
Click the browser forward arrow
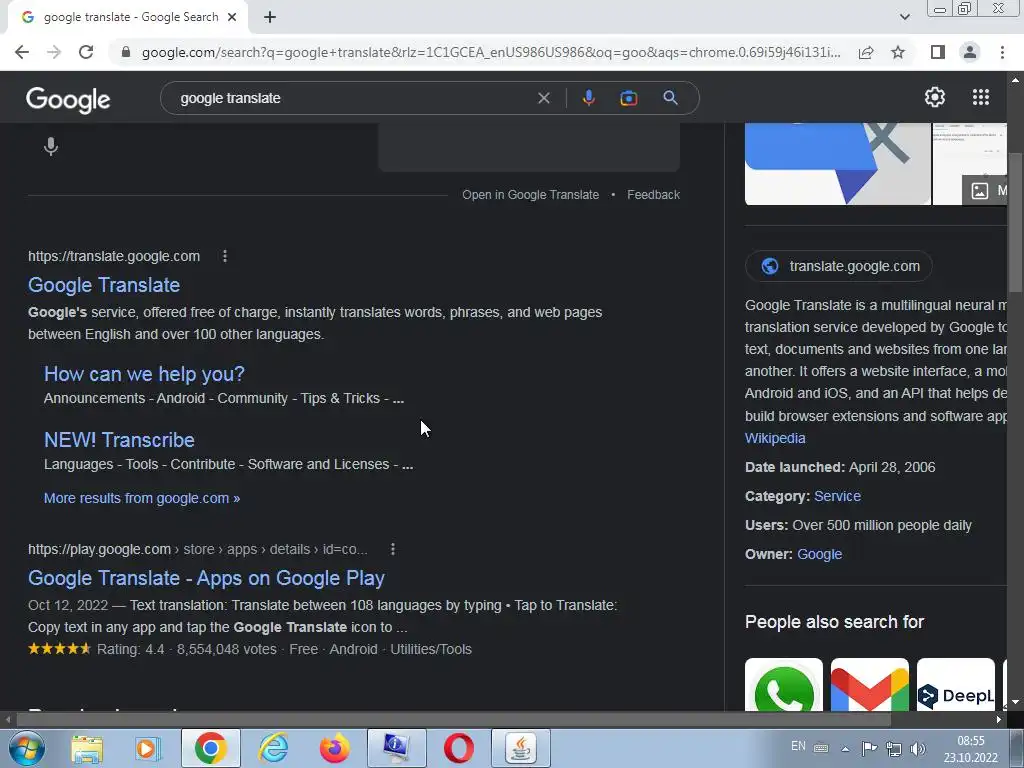coord(54,52)
